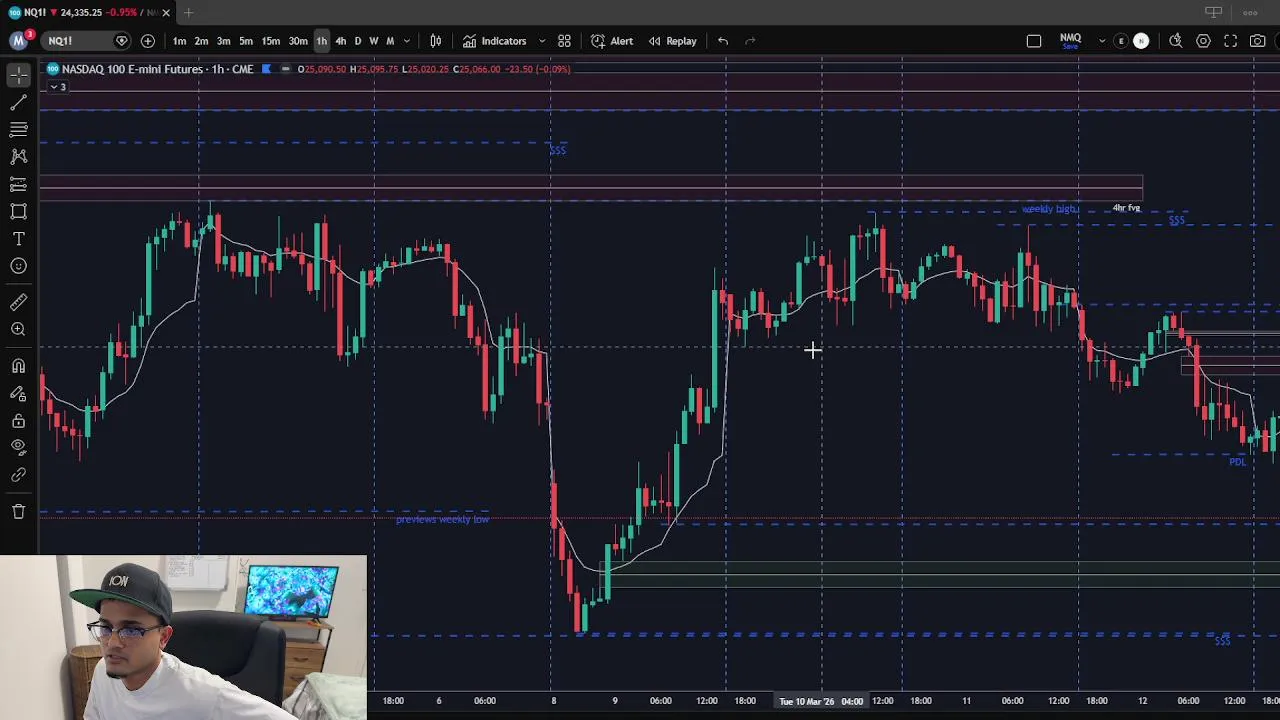
Task: Expand the favorite indicators dropdown arrow
Action: pos(542,41)
